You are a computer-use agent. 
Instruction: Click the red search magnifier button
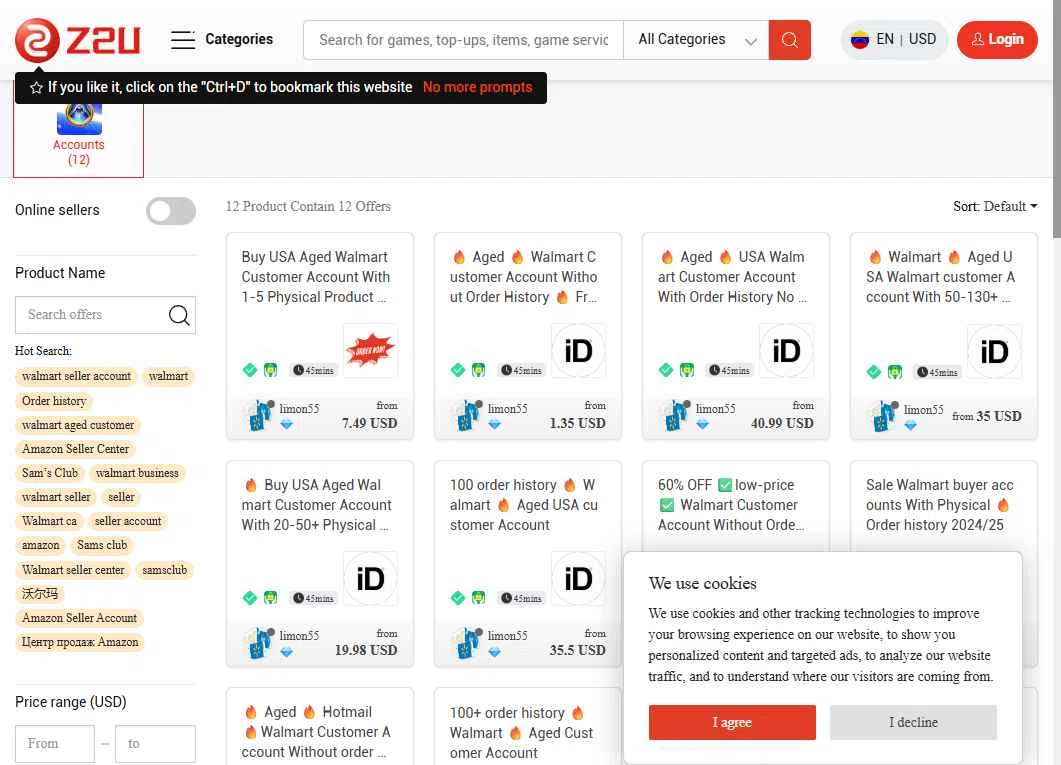pyautogui.click(x=789, y=40)
